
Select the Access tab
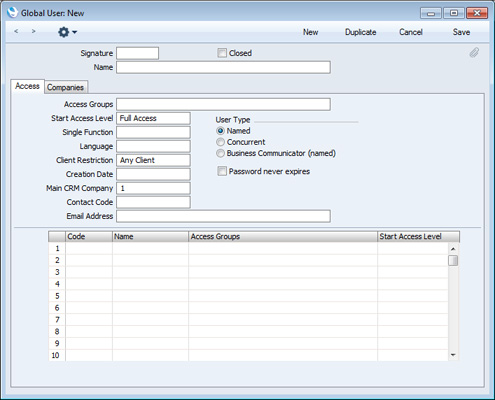point(27,86)
